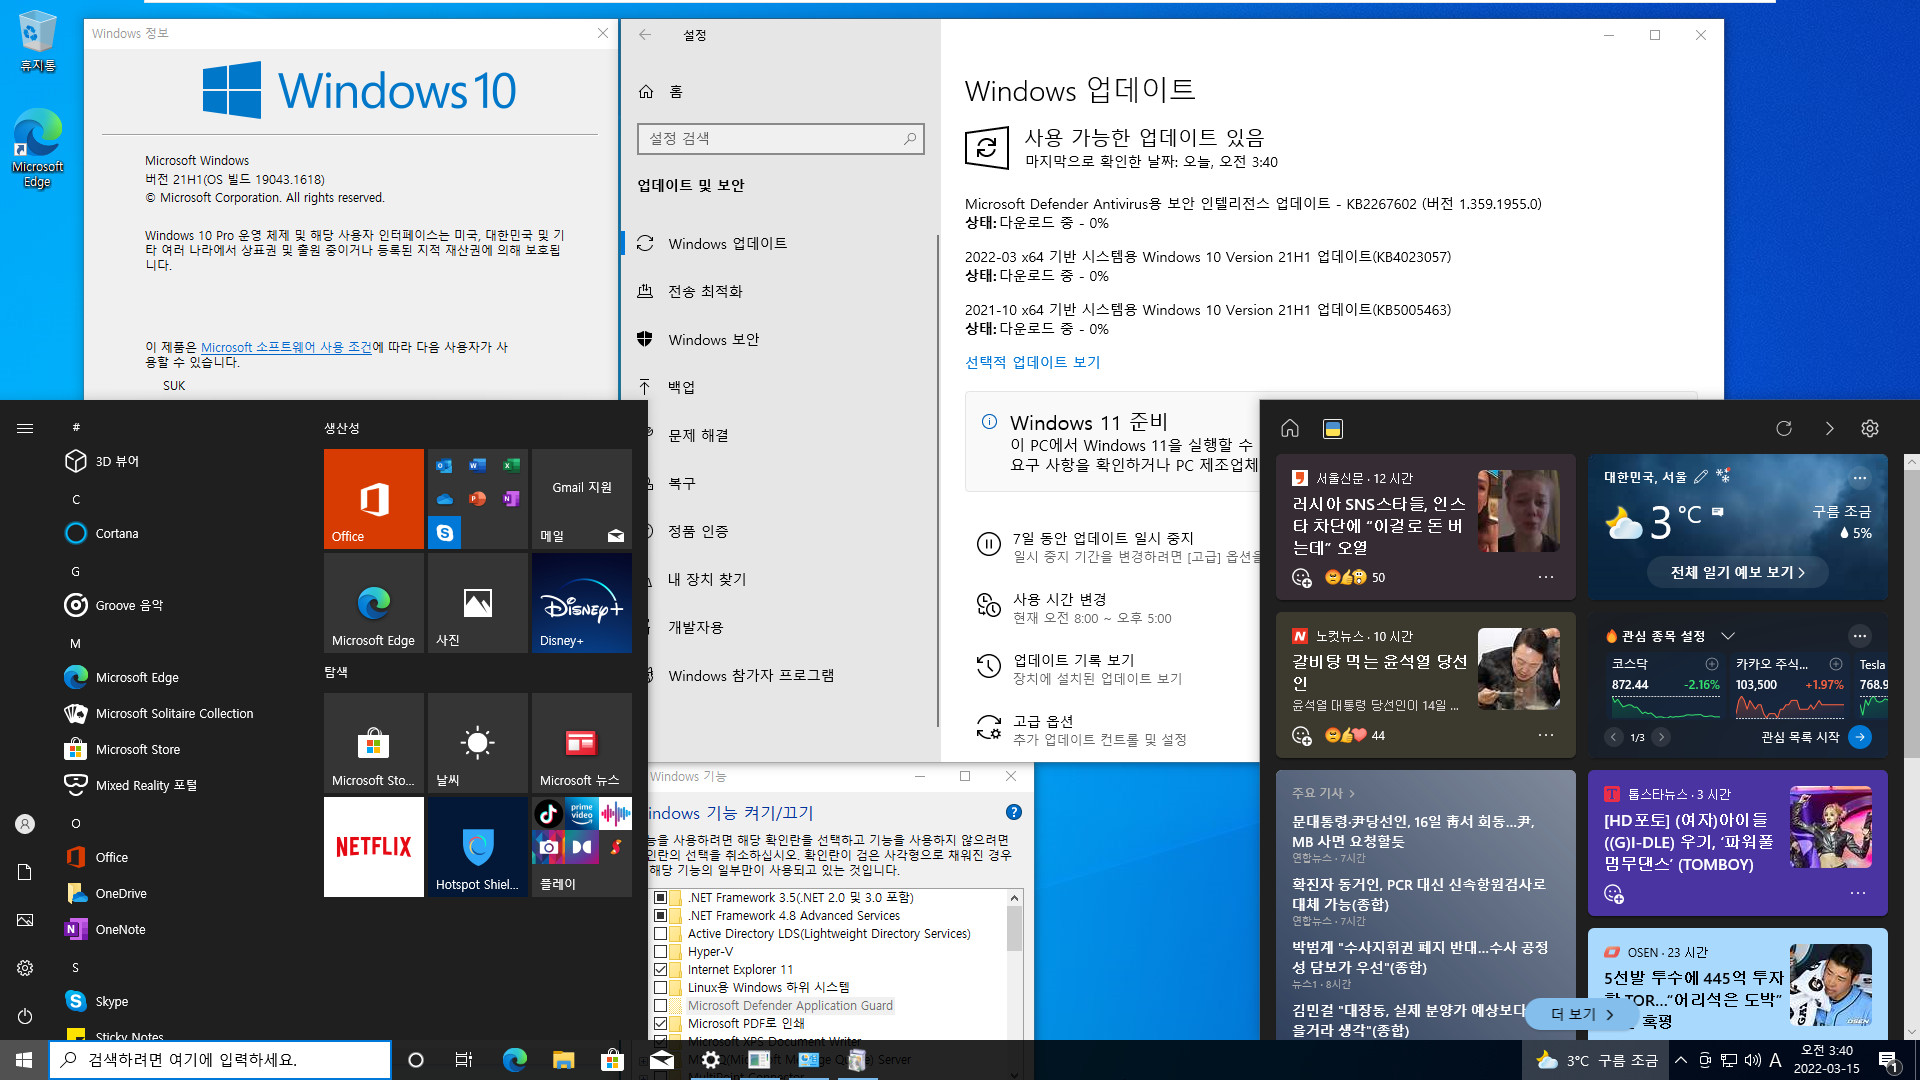Show hidden system tray icons
The image size is (1920, 1080).
point(1681,1060)
